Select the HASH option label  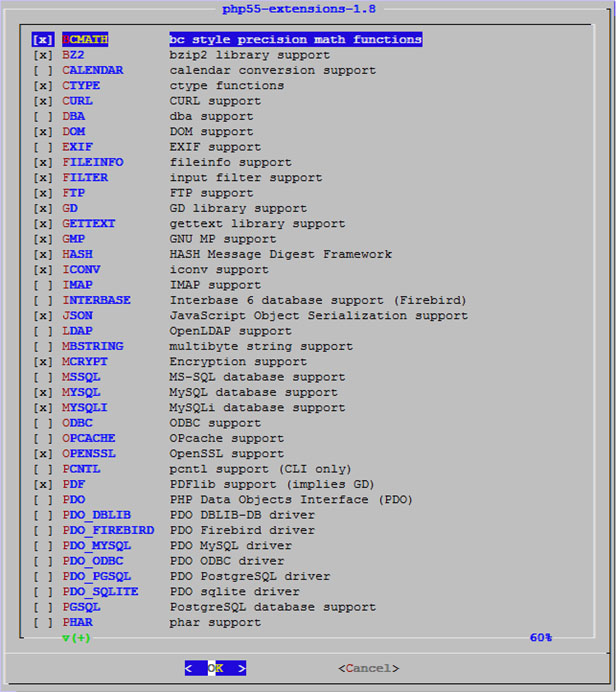pyautogui.click(x=77, y=254)
